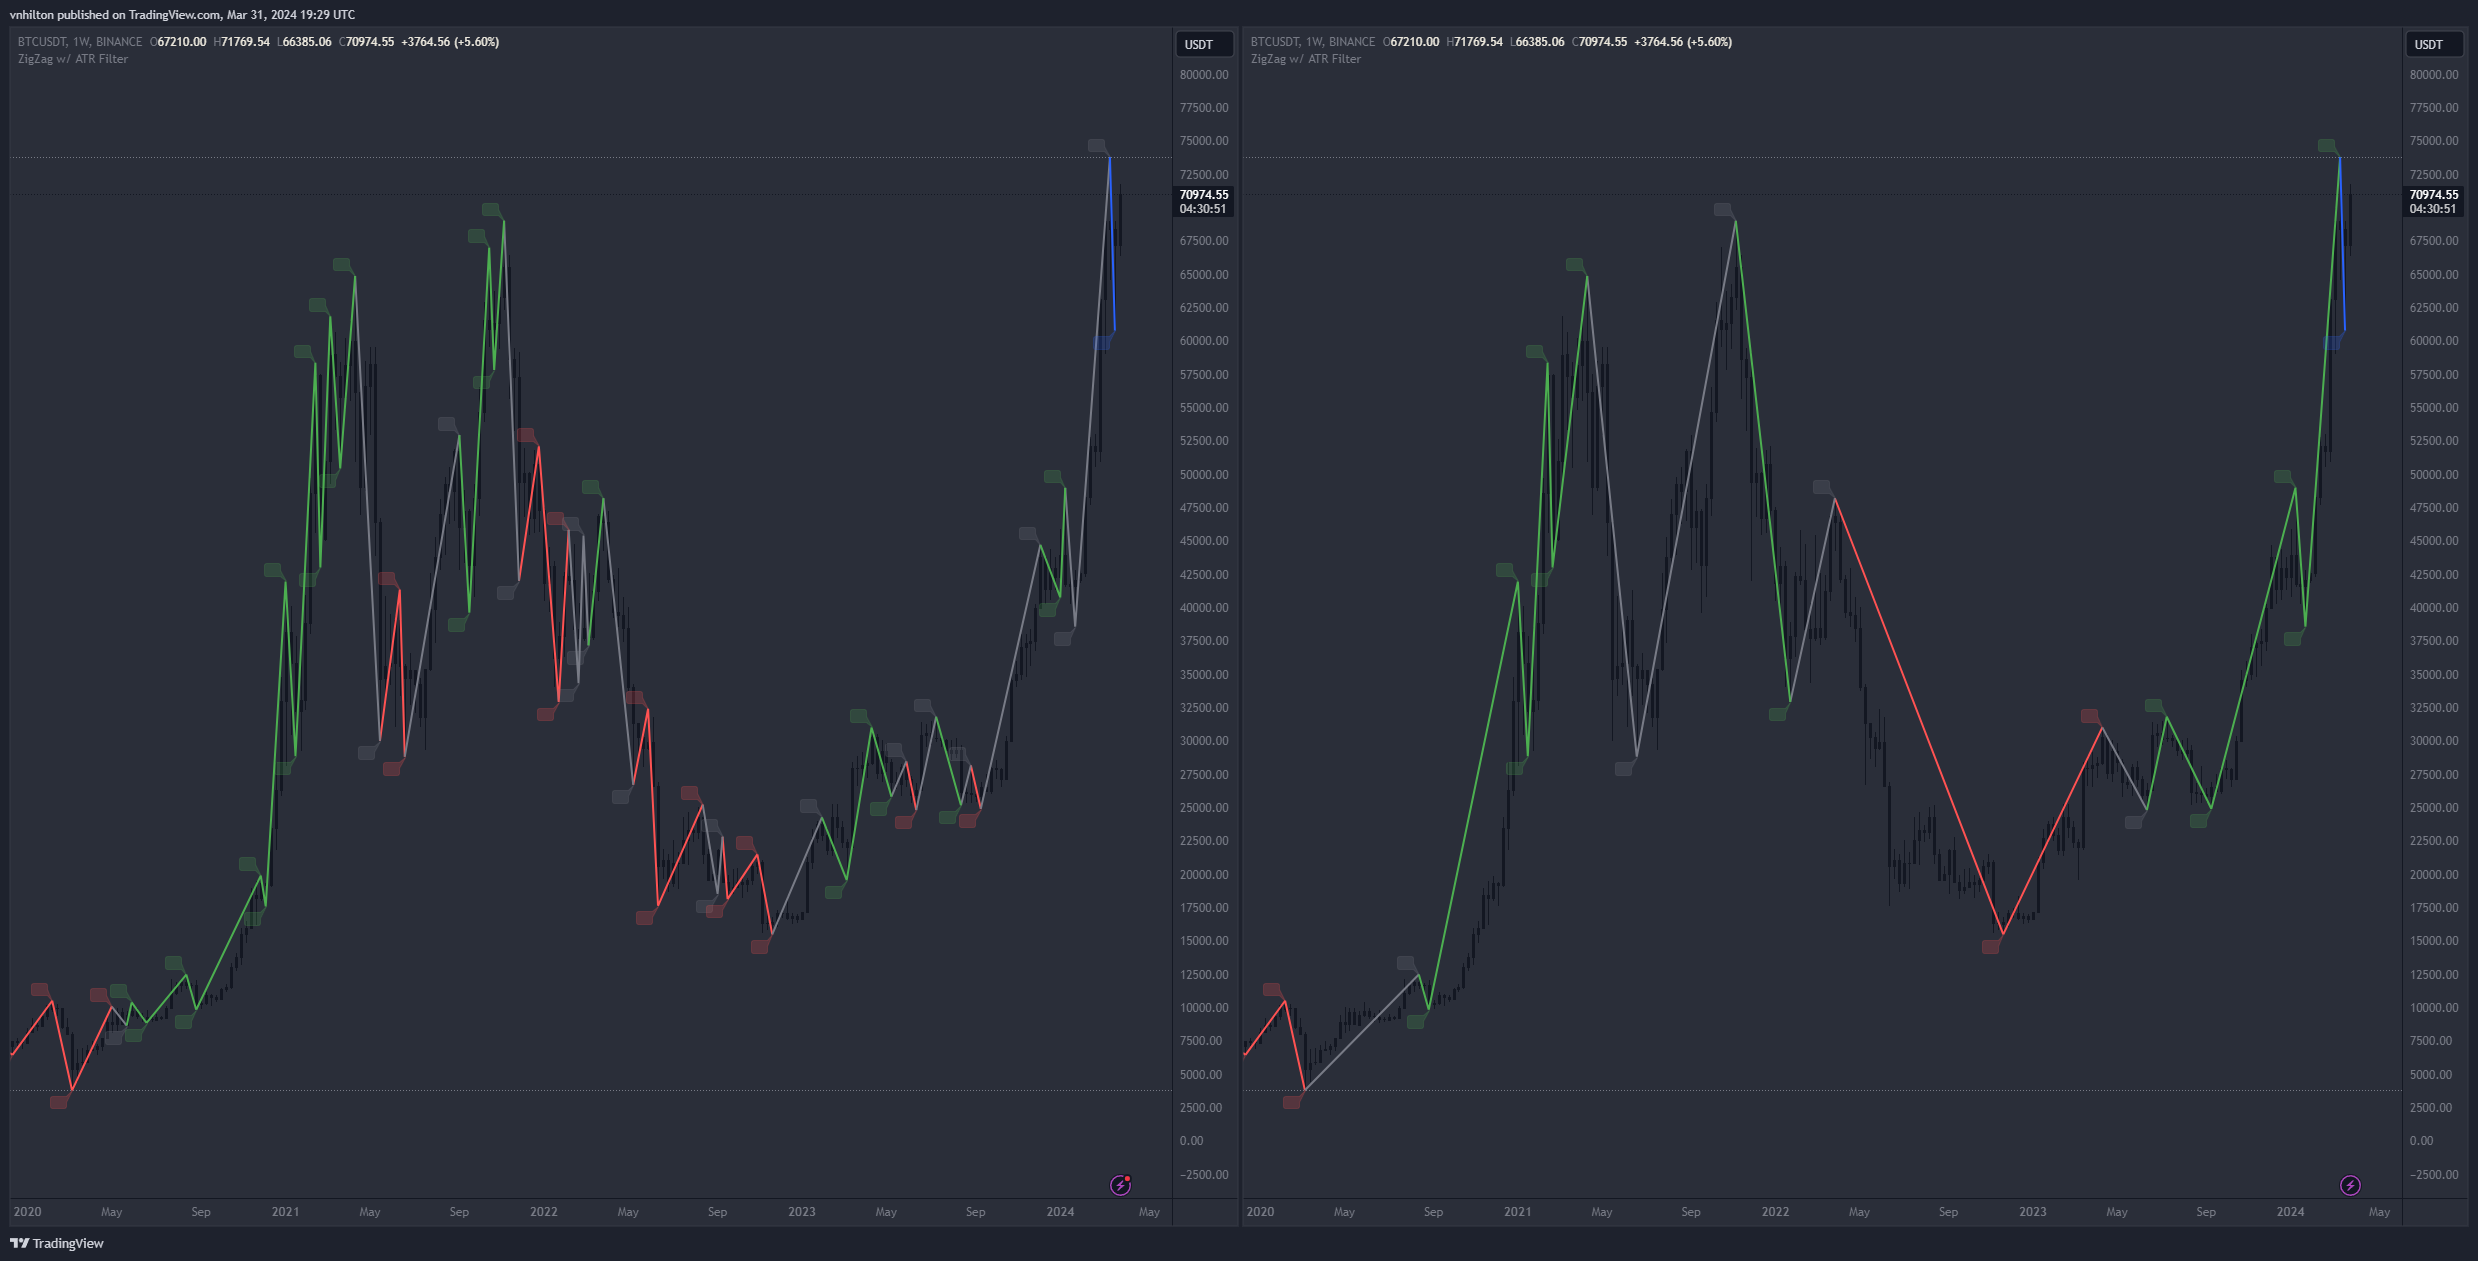Viewport: 2478px width, 1261px height.
Task: Click 2022 on the right chart time axis
Action: tap(1775, 1212)
